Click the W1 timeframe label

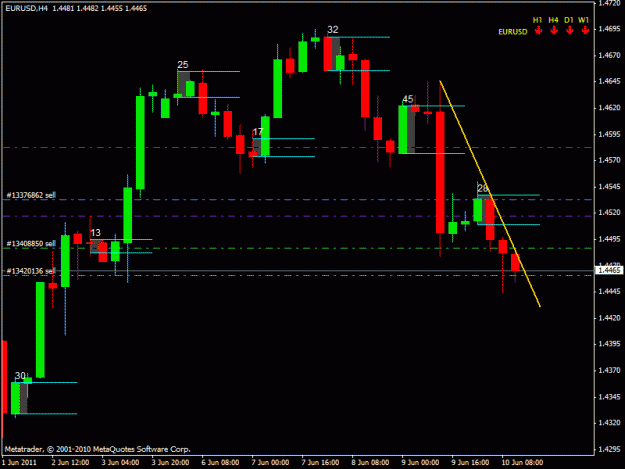pos(584,20)
